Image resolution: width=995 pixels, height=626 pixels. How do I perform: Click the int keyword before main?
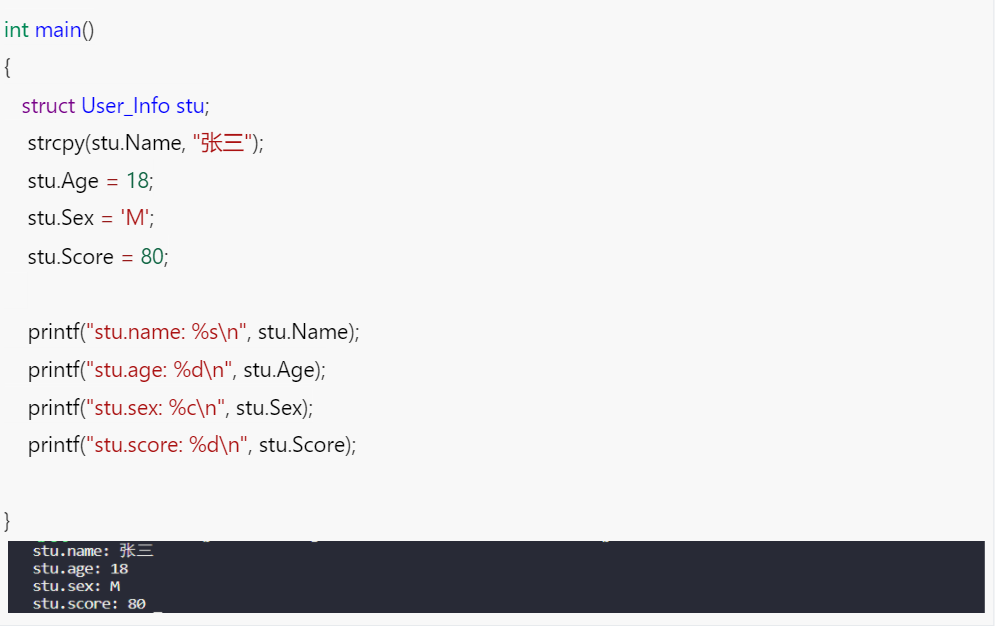(16, 30)
